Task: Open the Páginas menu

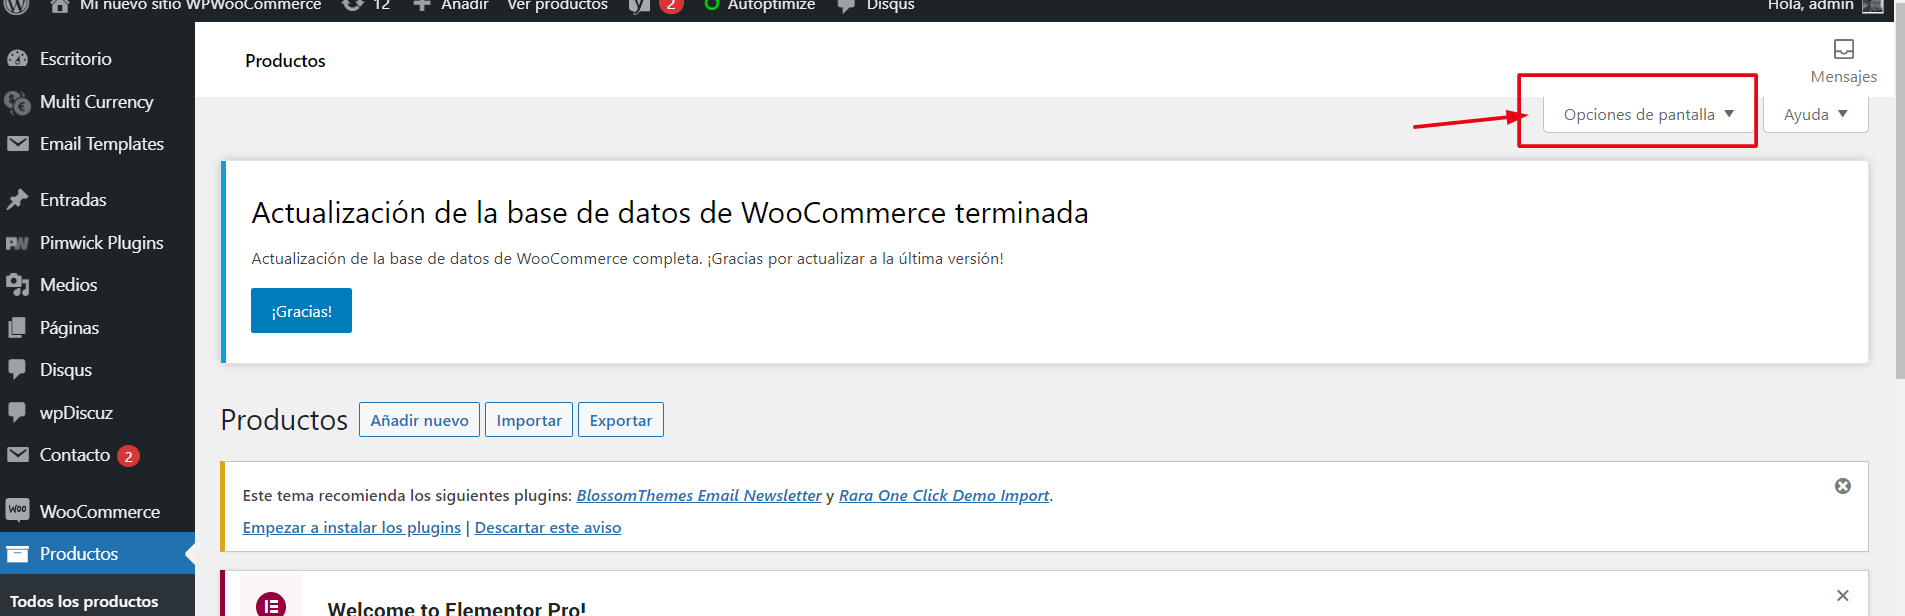Action: pos(70,328)
